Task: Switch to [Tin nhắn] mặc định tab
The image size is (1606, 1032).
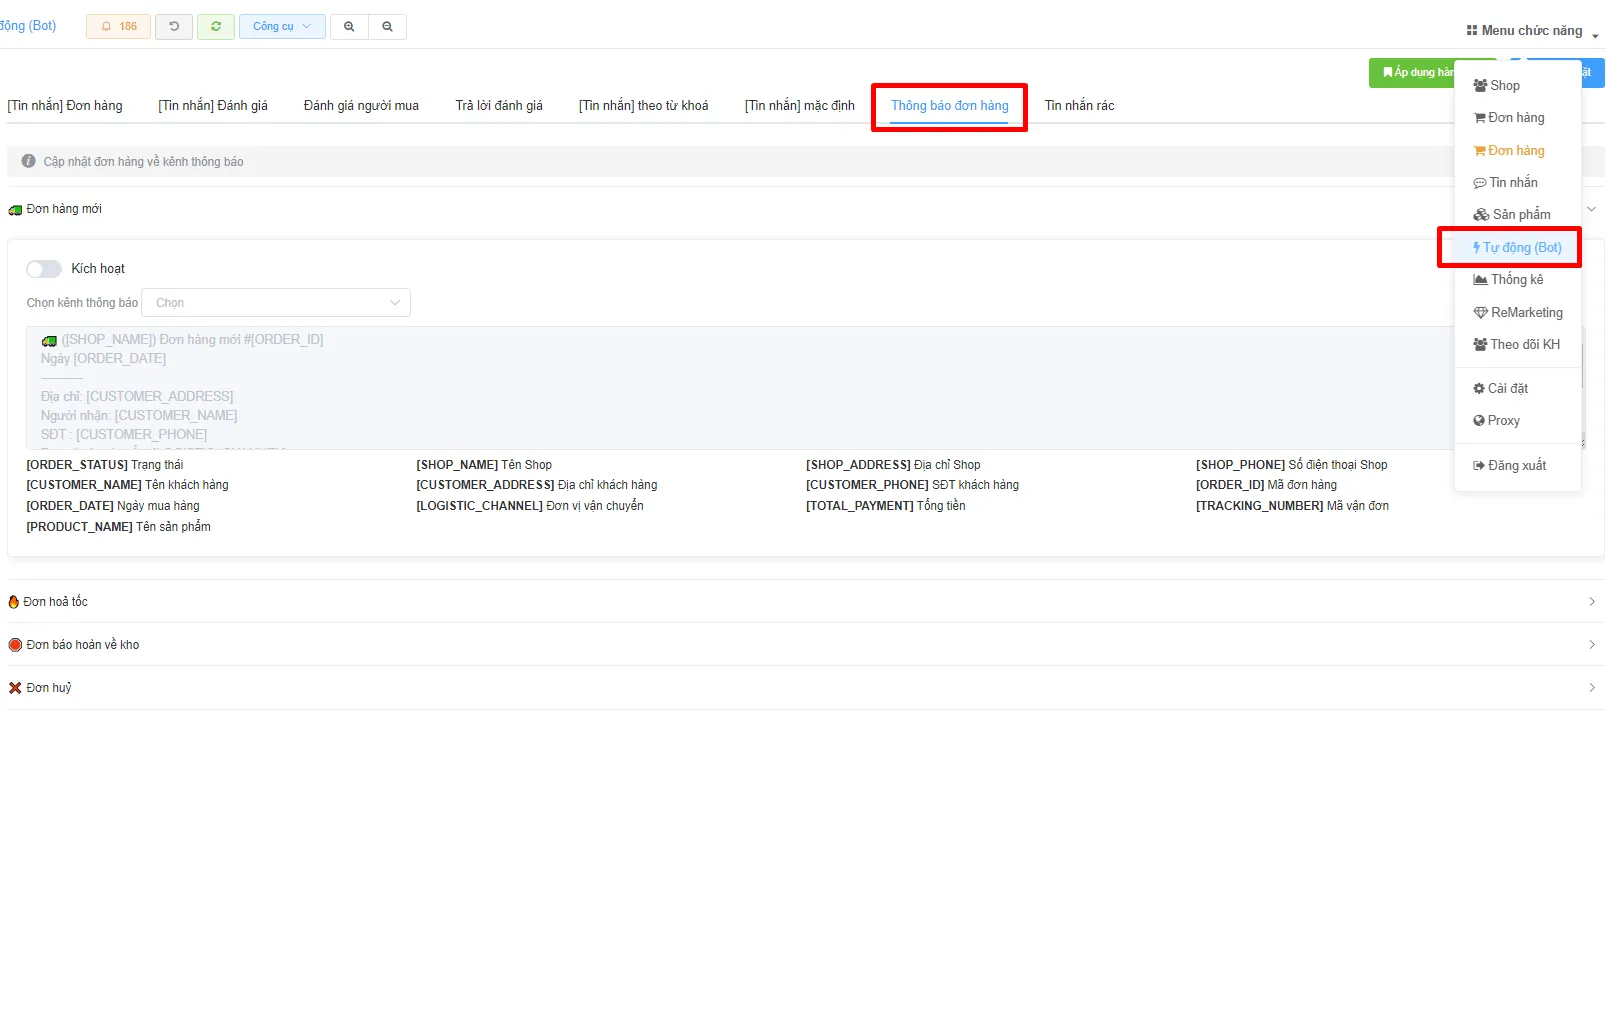Action: click(800, 106)
